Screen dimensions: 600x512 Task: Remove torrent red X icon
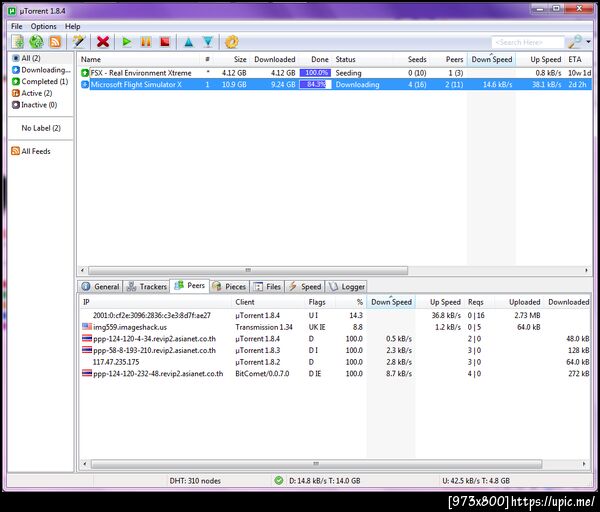click(x=103, y=42)
